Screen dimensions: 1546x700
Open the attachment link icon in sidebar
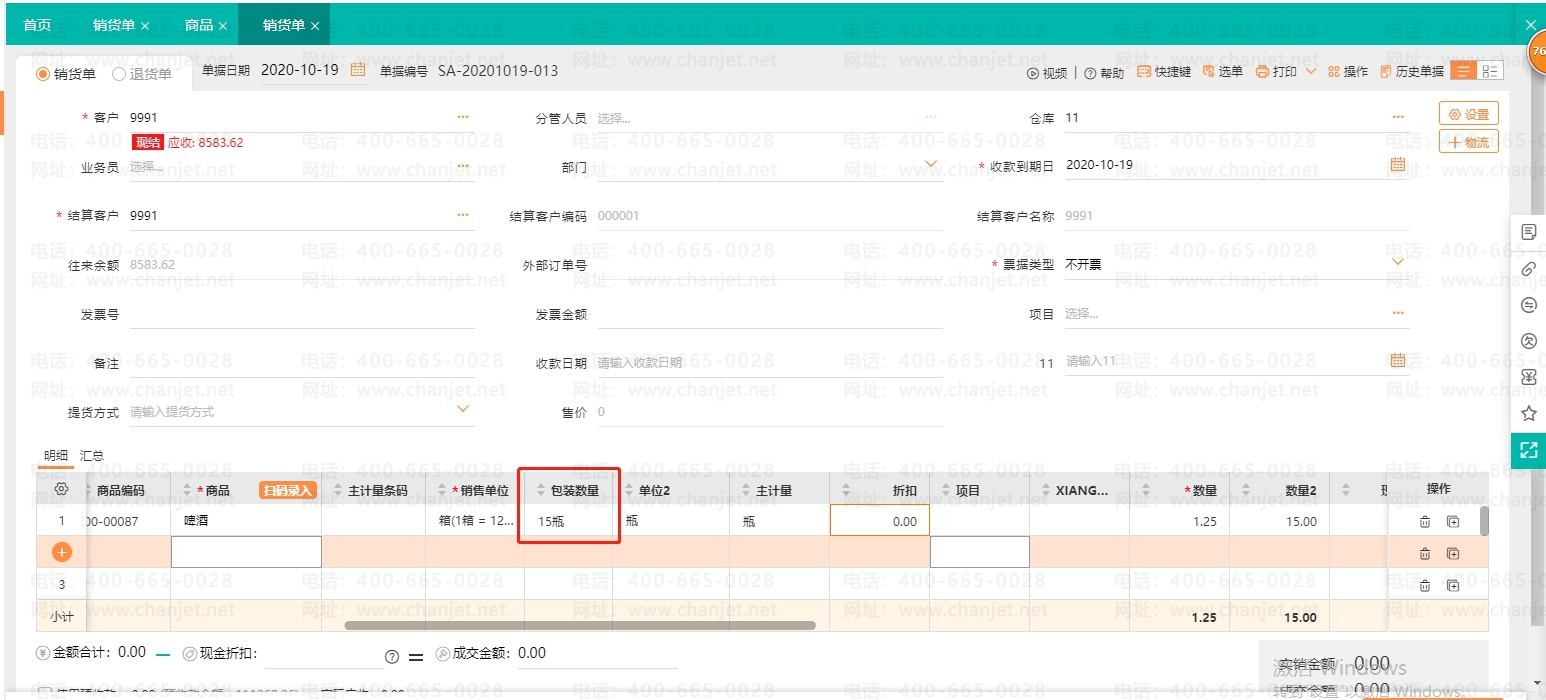[x=1528, y=269]
